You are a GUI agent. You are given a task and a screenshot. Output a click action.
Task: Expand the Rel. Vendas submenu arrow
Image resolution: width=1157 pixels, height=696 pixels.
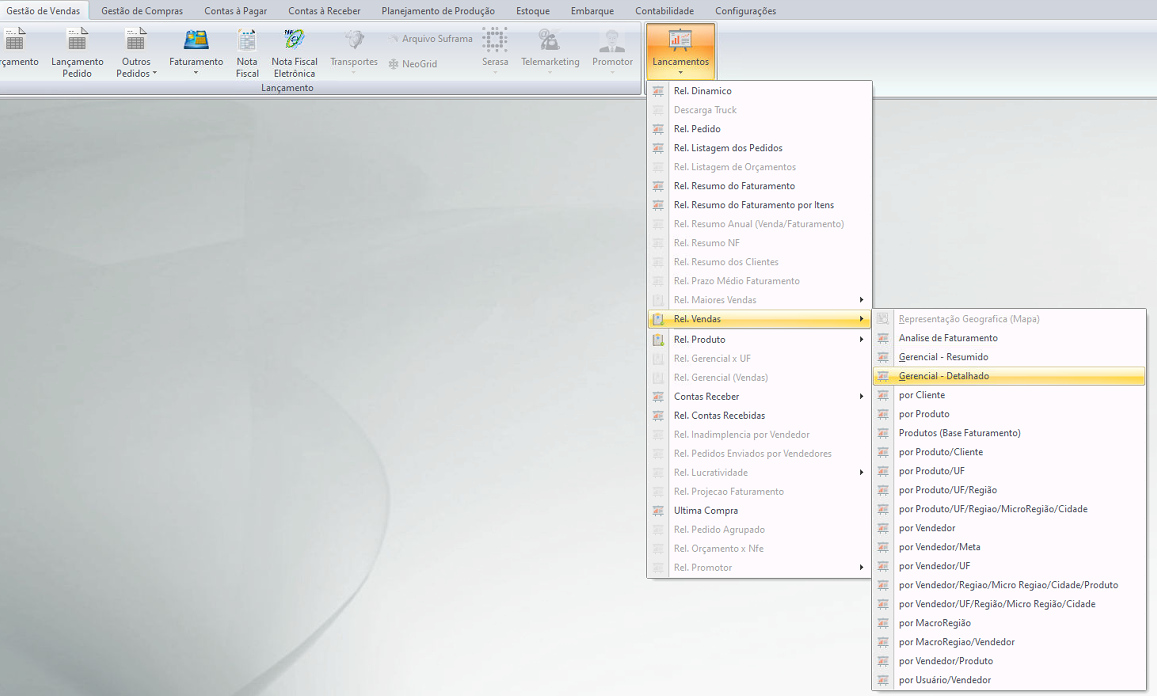click(861, 319)
